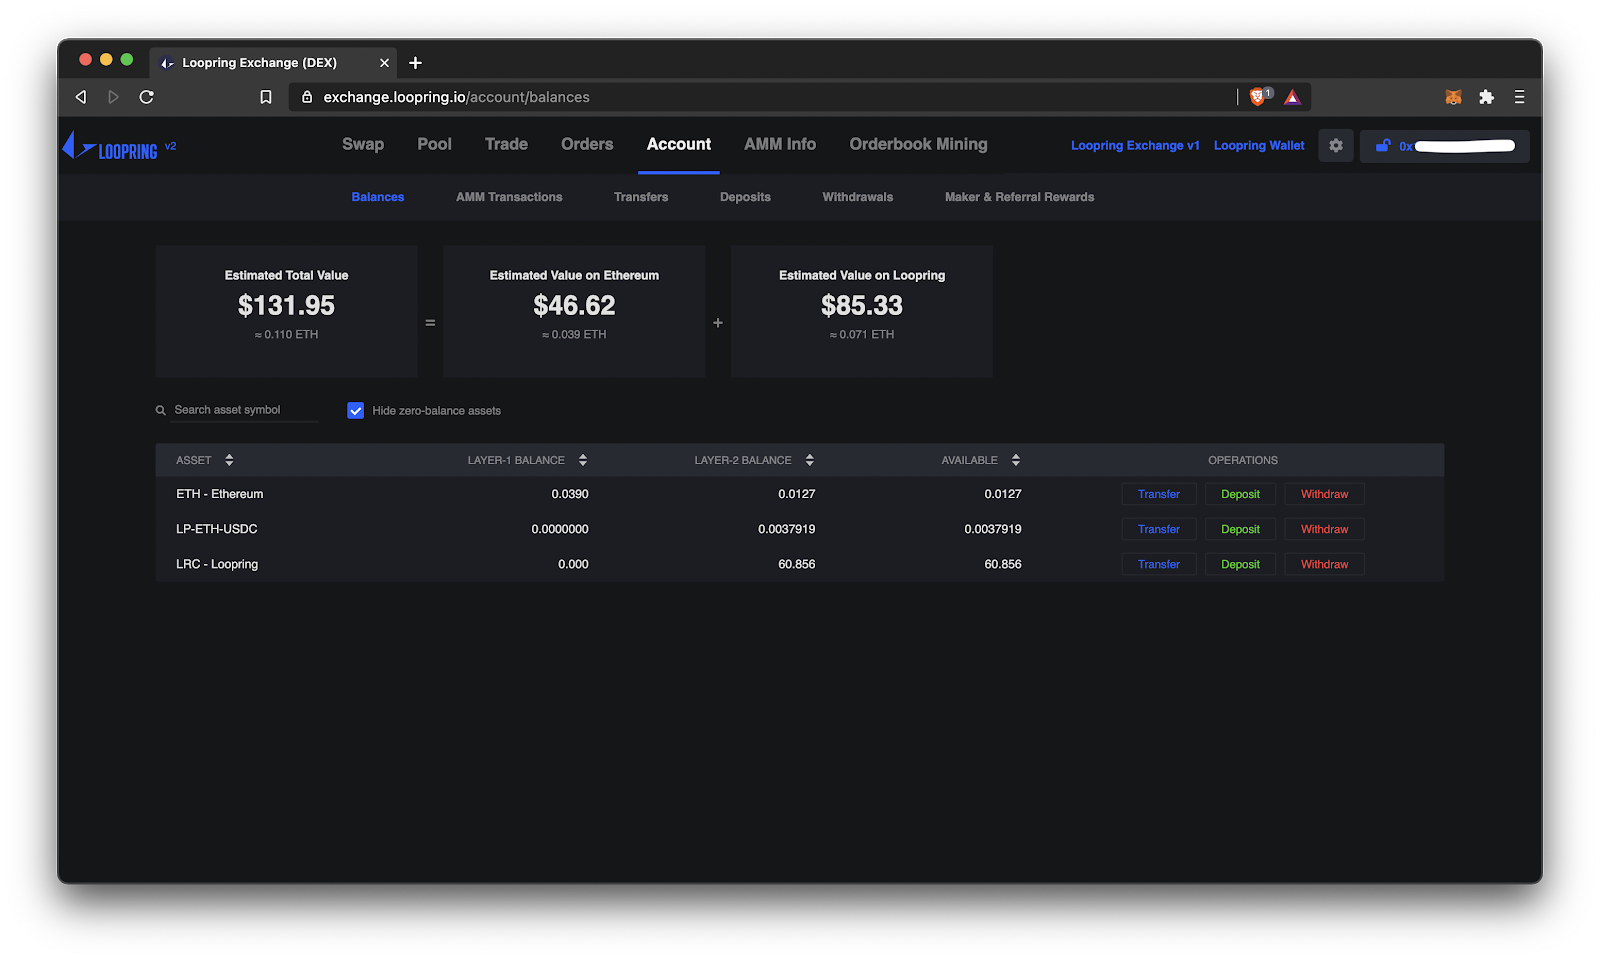Sort the table by Layer-1 Balance

coord(582,460)
